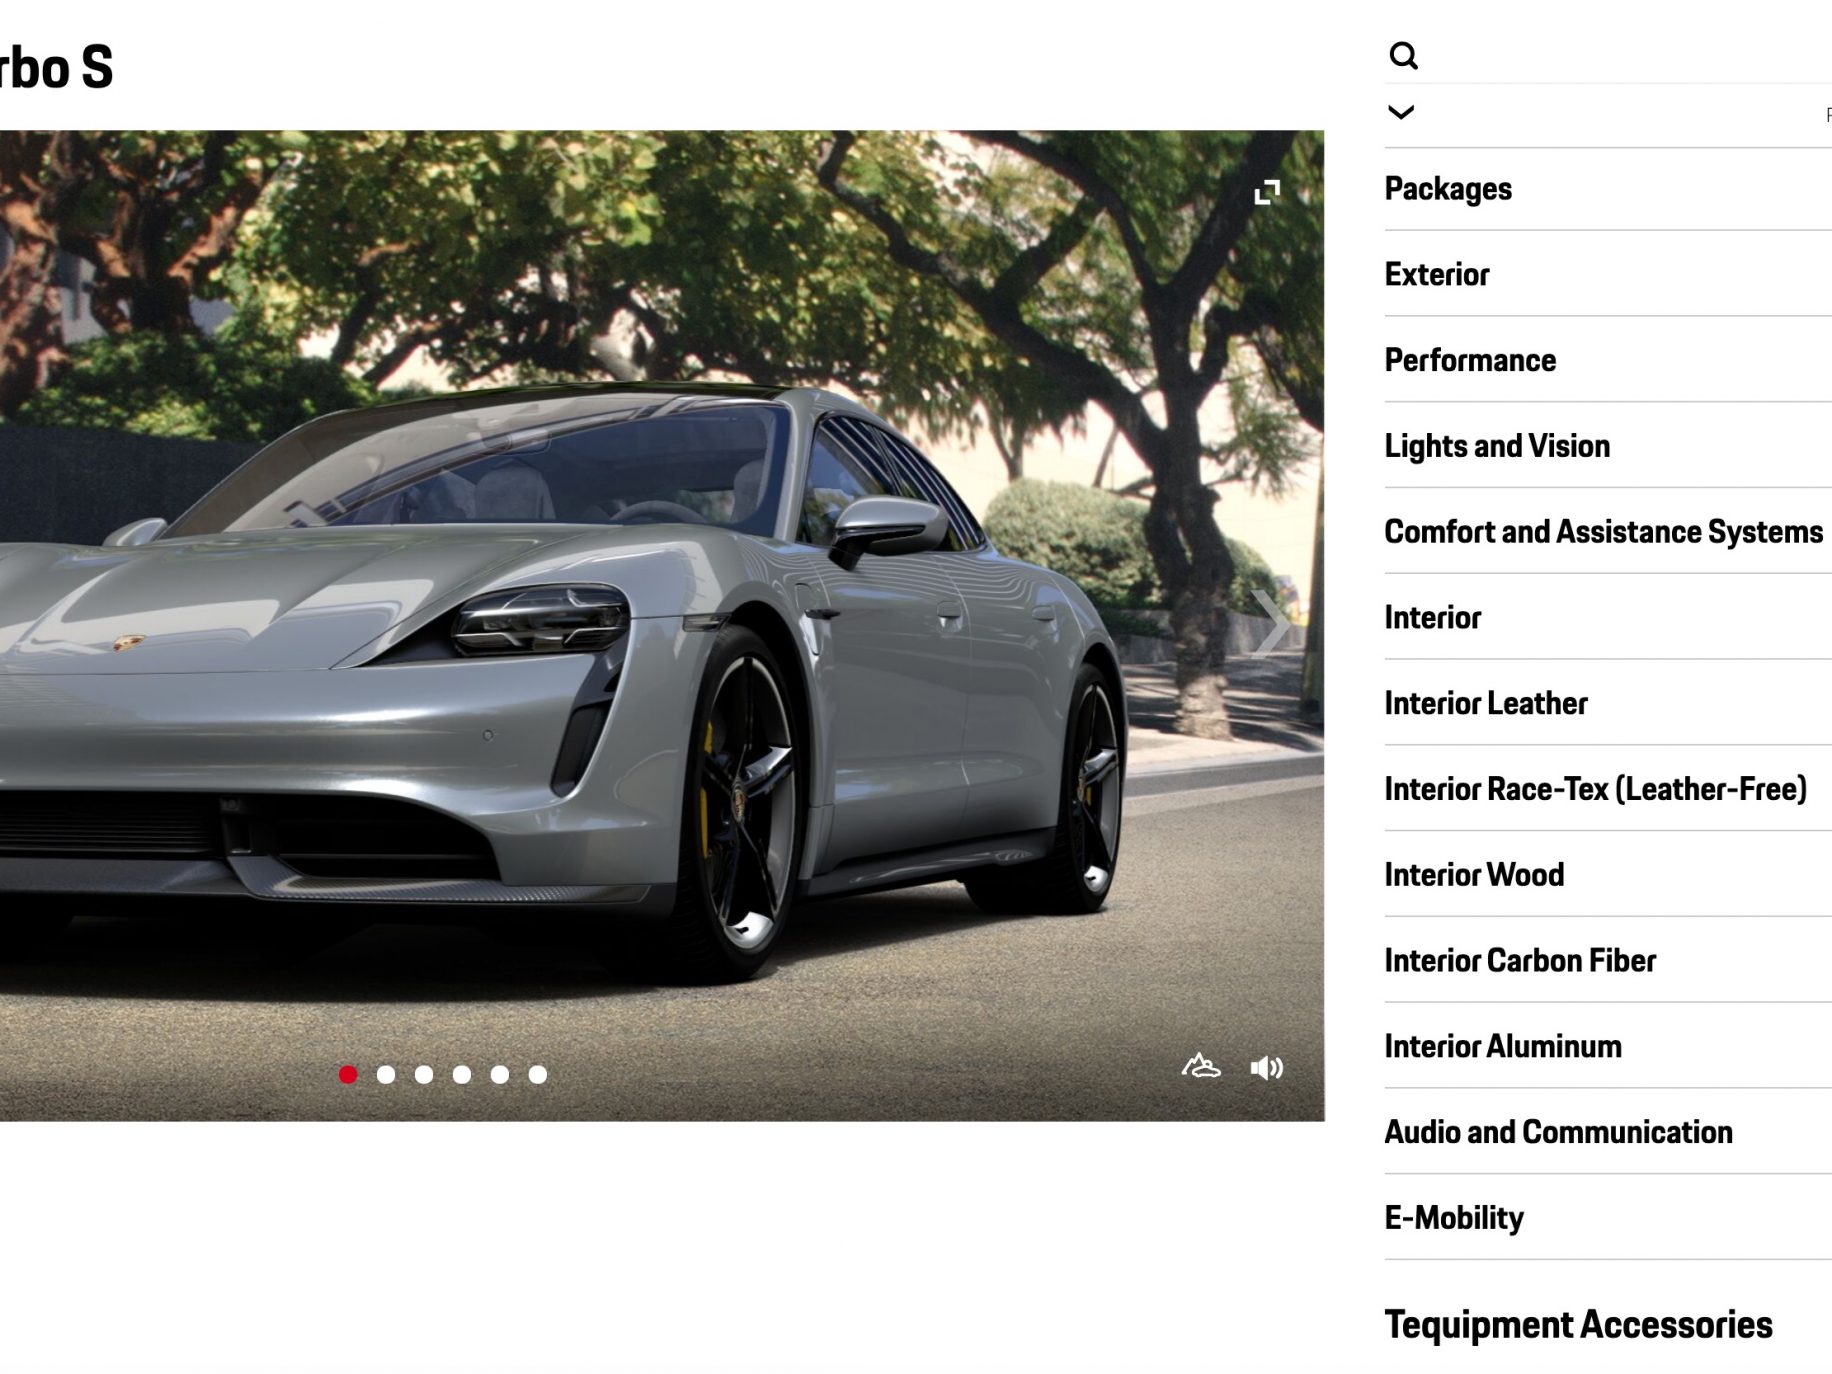The image size is (1832, 1374).
Task: Expand the E-Mobility section
Action: pyautogui.click(x=1608, y=1218)
